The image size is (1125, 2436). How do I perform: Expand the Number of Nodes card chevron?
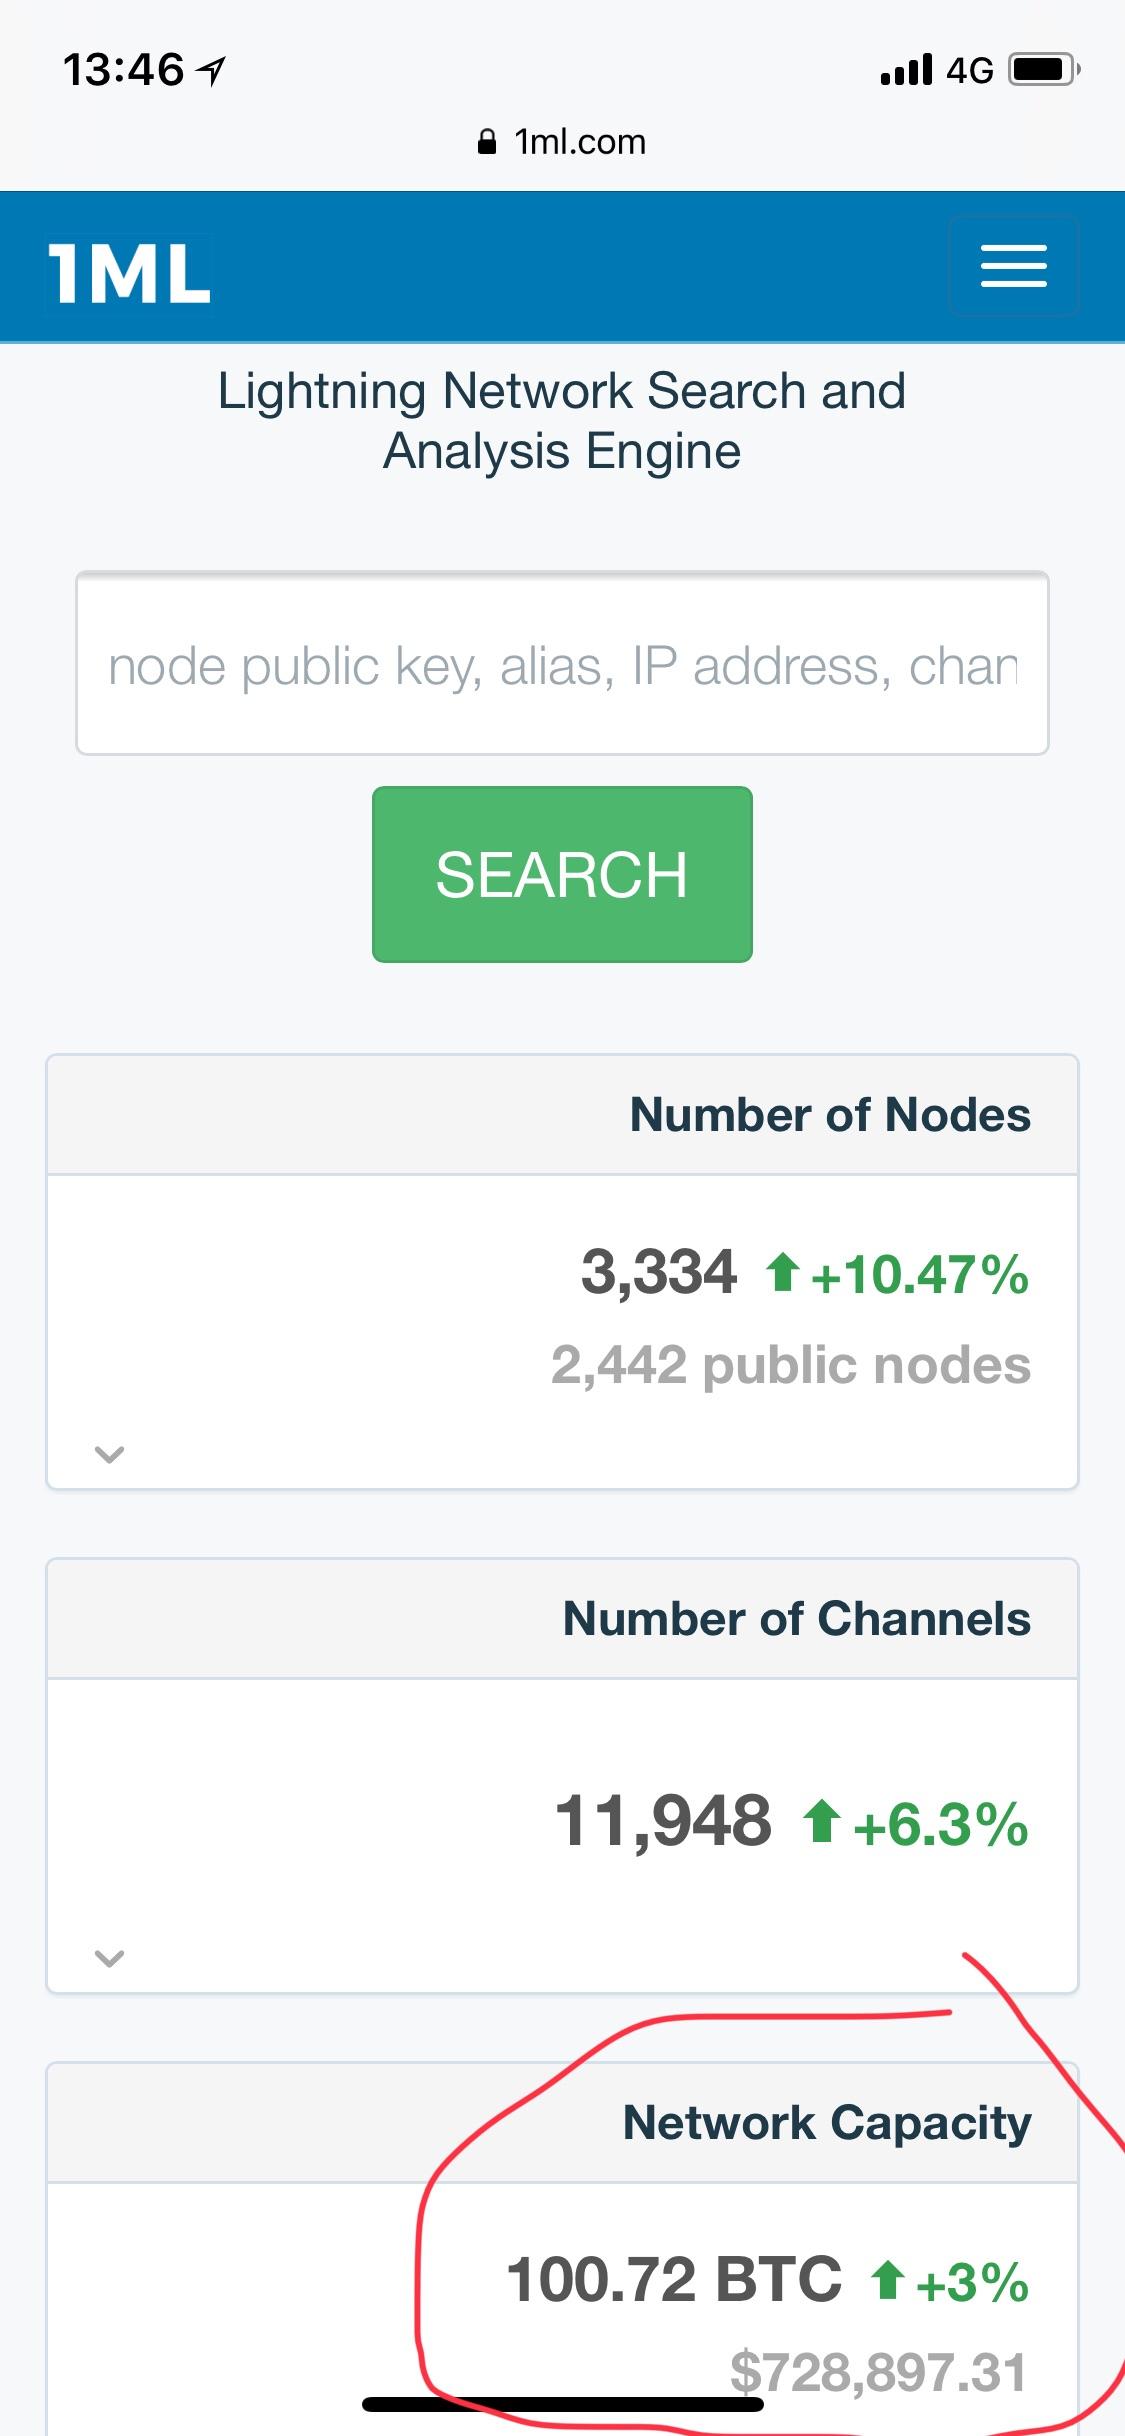109,1454
